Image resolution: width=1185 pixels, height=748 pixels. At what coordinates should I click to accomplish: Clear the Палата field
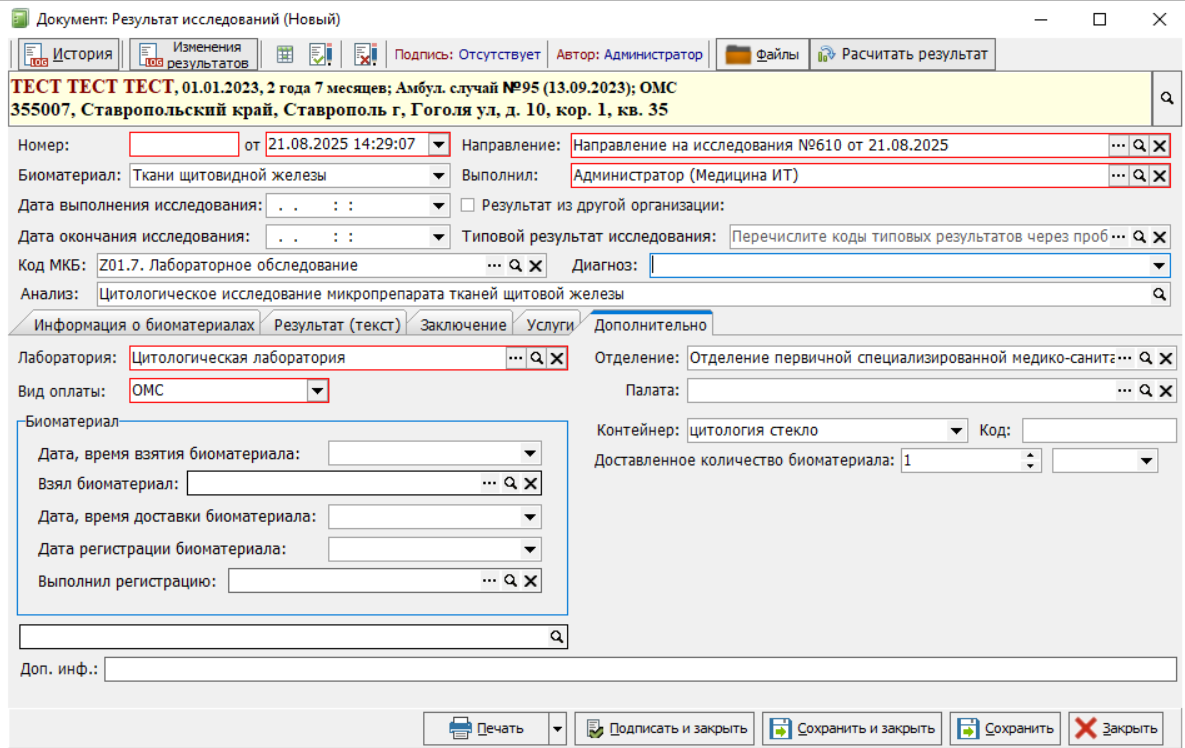pyautogui.click(x=1166, y=391)
